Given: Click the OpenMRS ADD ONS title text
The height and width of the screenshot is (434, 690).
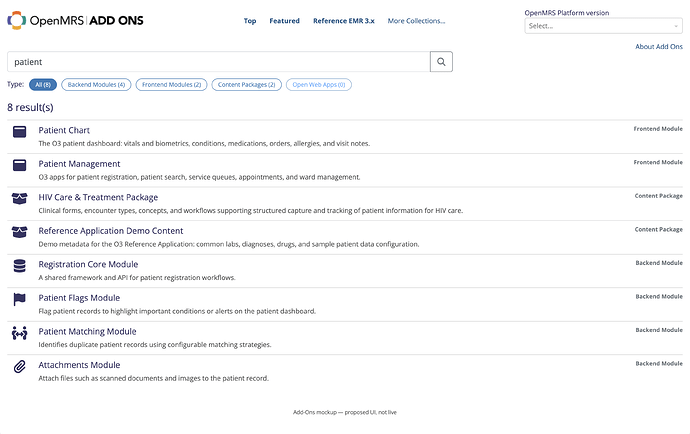Looking at the screenshot, I should pyautogui.click(x=87, y=20).
